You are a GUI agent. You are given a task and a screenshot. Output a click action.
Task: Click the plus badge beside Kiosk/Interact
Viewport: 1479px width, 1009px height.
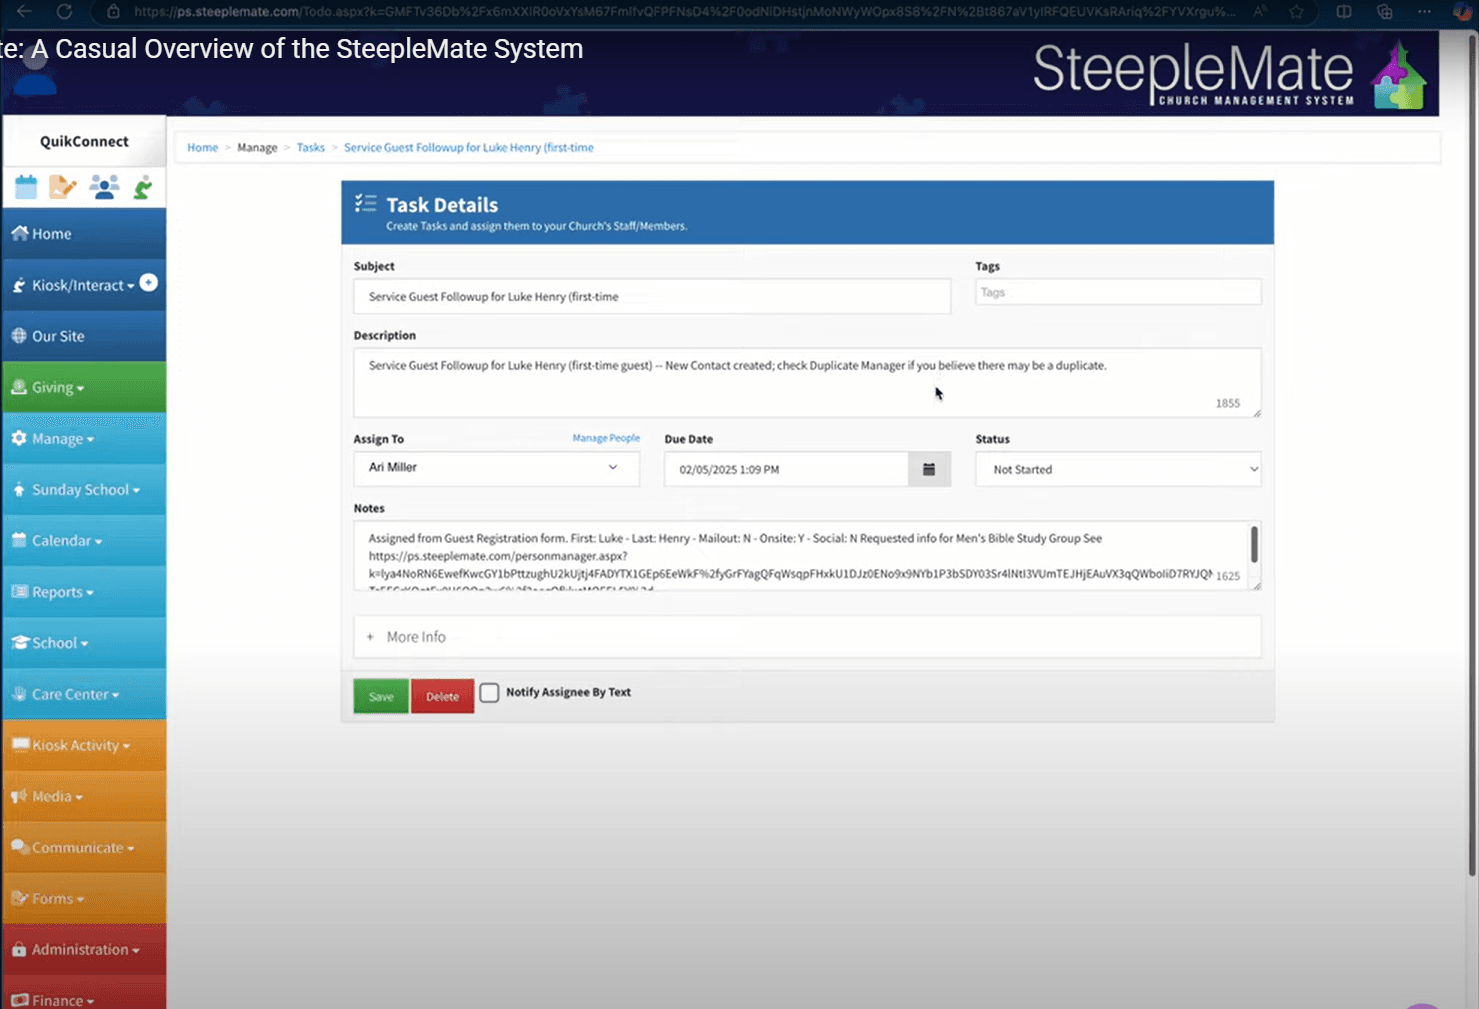[x=148, y=283]
